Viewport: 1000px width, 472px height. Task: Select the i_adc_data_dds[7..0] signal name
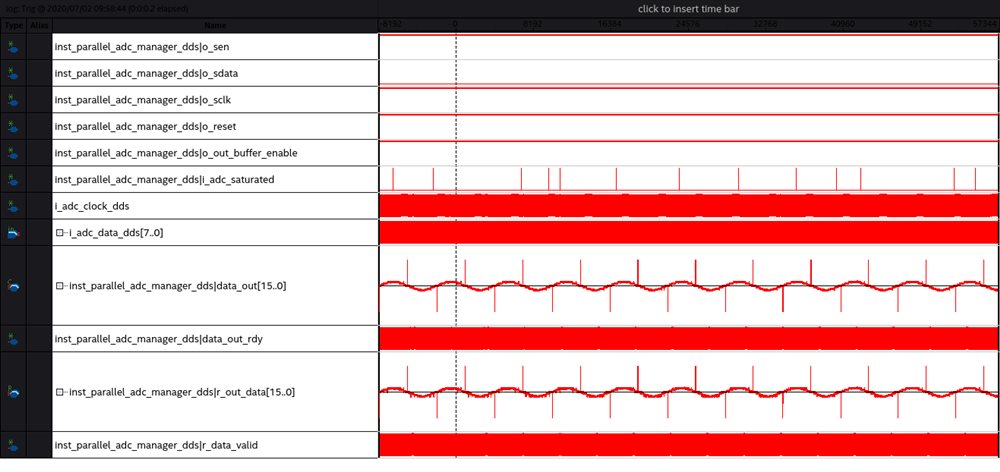tap(116, 233)
